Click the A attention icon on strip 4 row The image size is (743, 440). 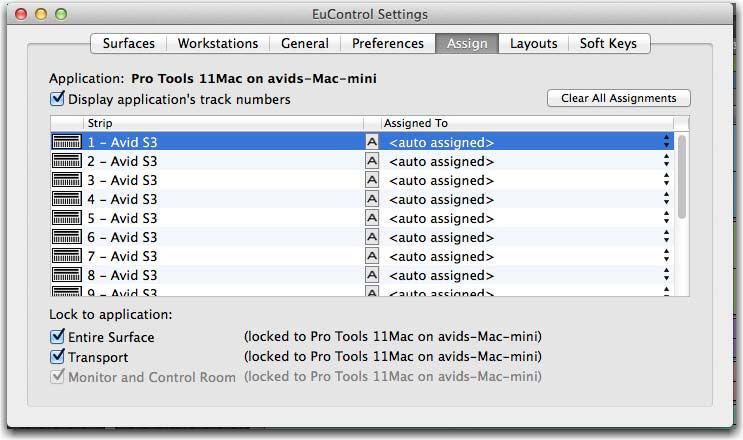point(372,199)
